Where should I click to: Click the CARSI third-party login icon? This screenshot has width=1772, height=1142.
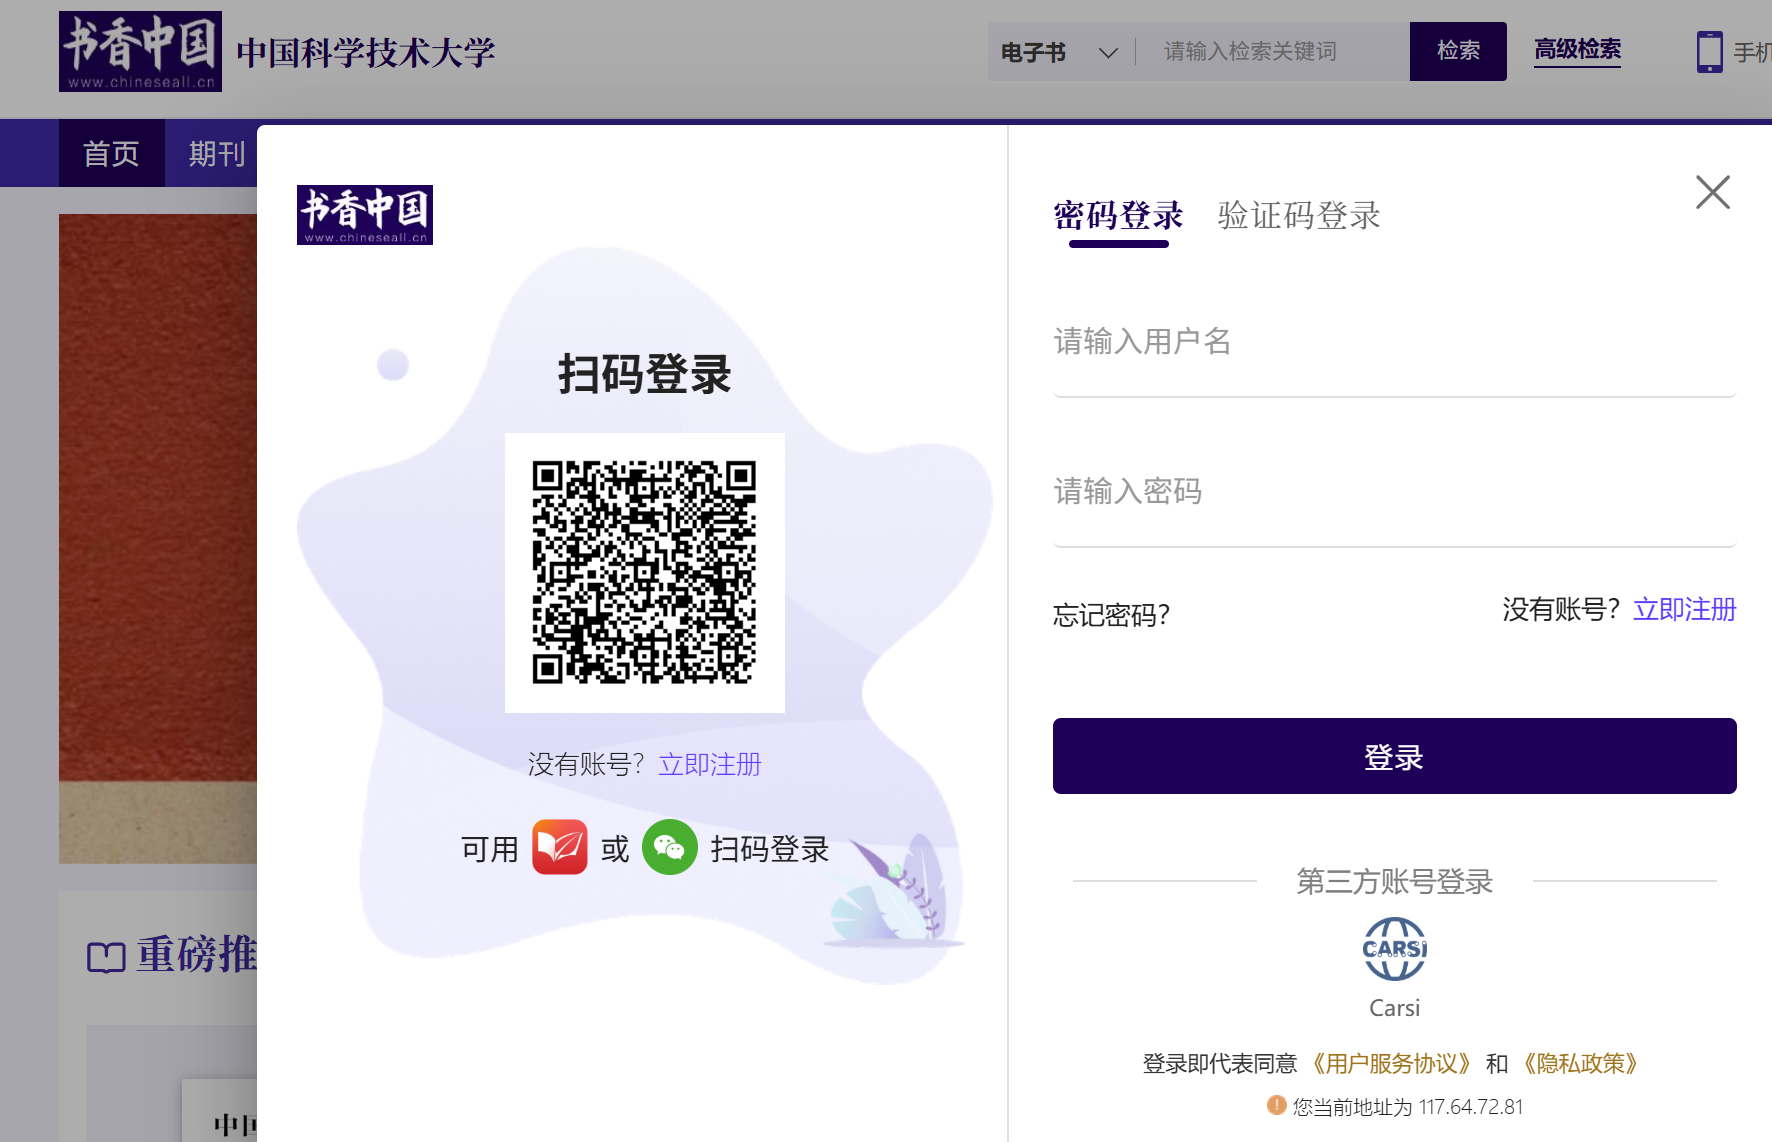(x=1394, y=949)
